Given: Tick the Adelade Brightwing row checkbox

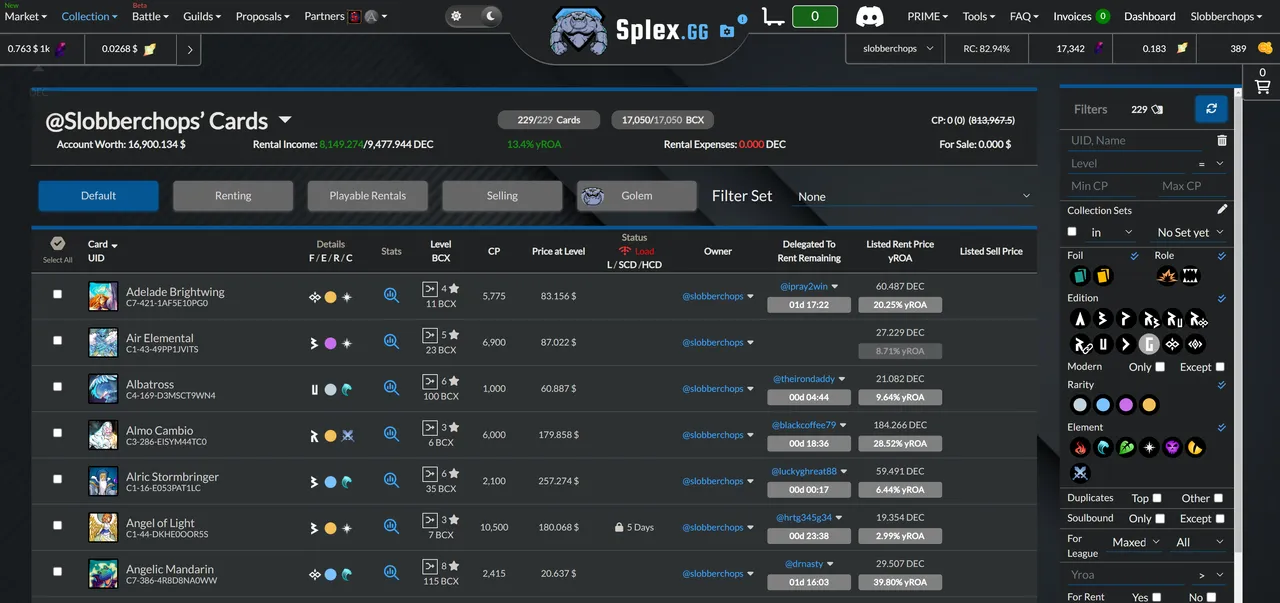Looking at the screenshot, I should tap(57, 294).
